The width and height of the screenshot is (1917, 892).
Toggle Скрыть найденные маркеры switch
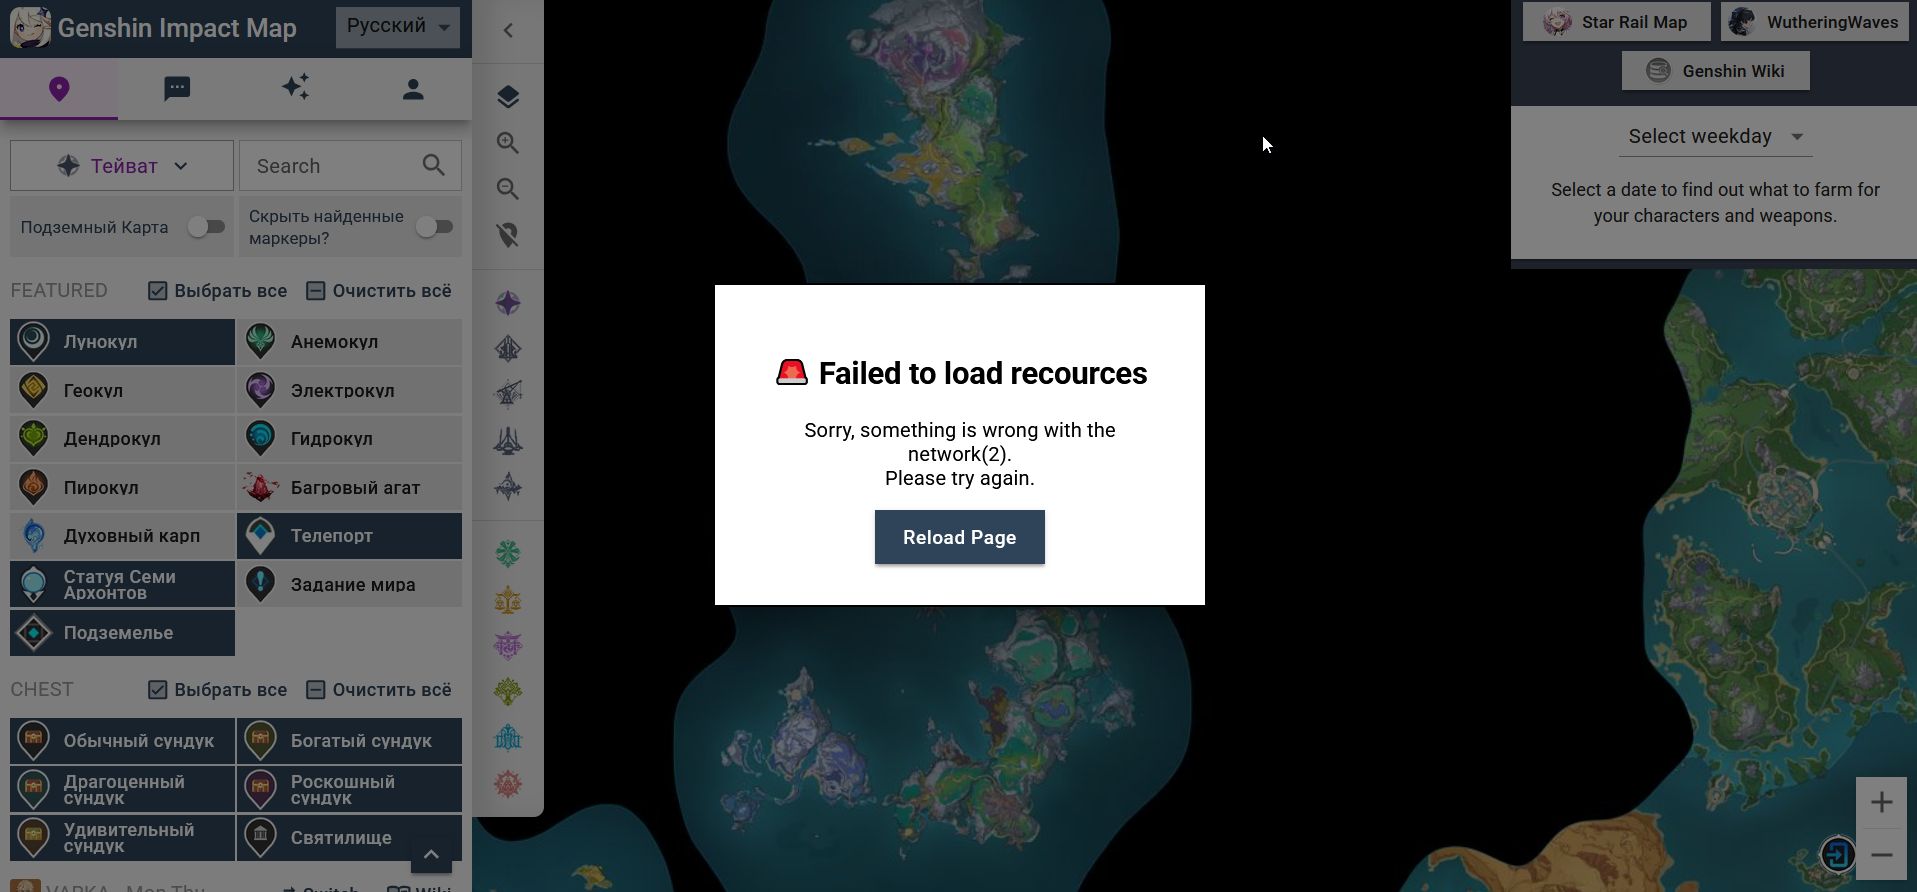point(435,227)
